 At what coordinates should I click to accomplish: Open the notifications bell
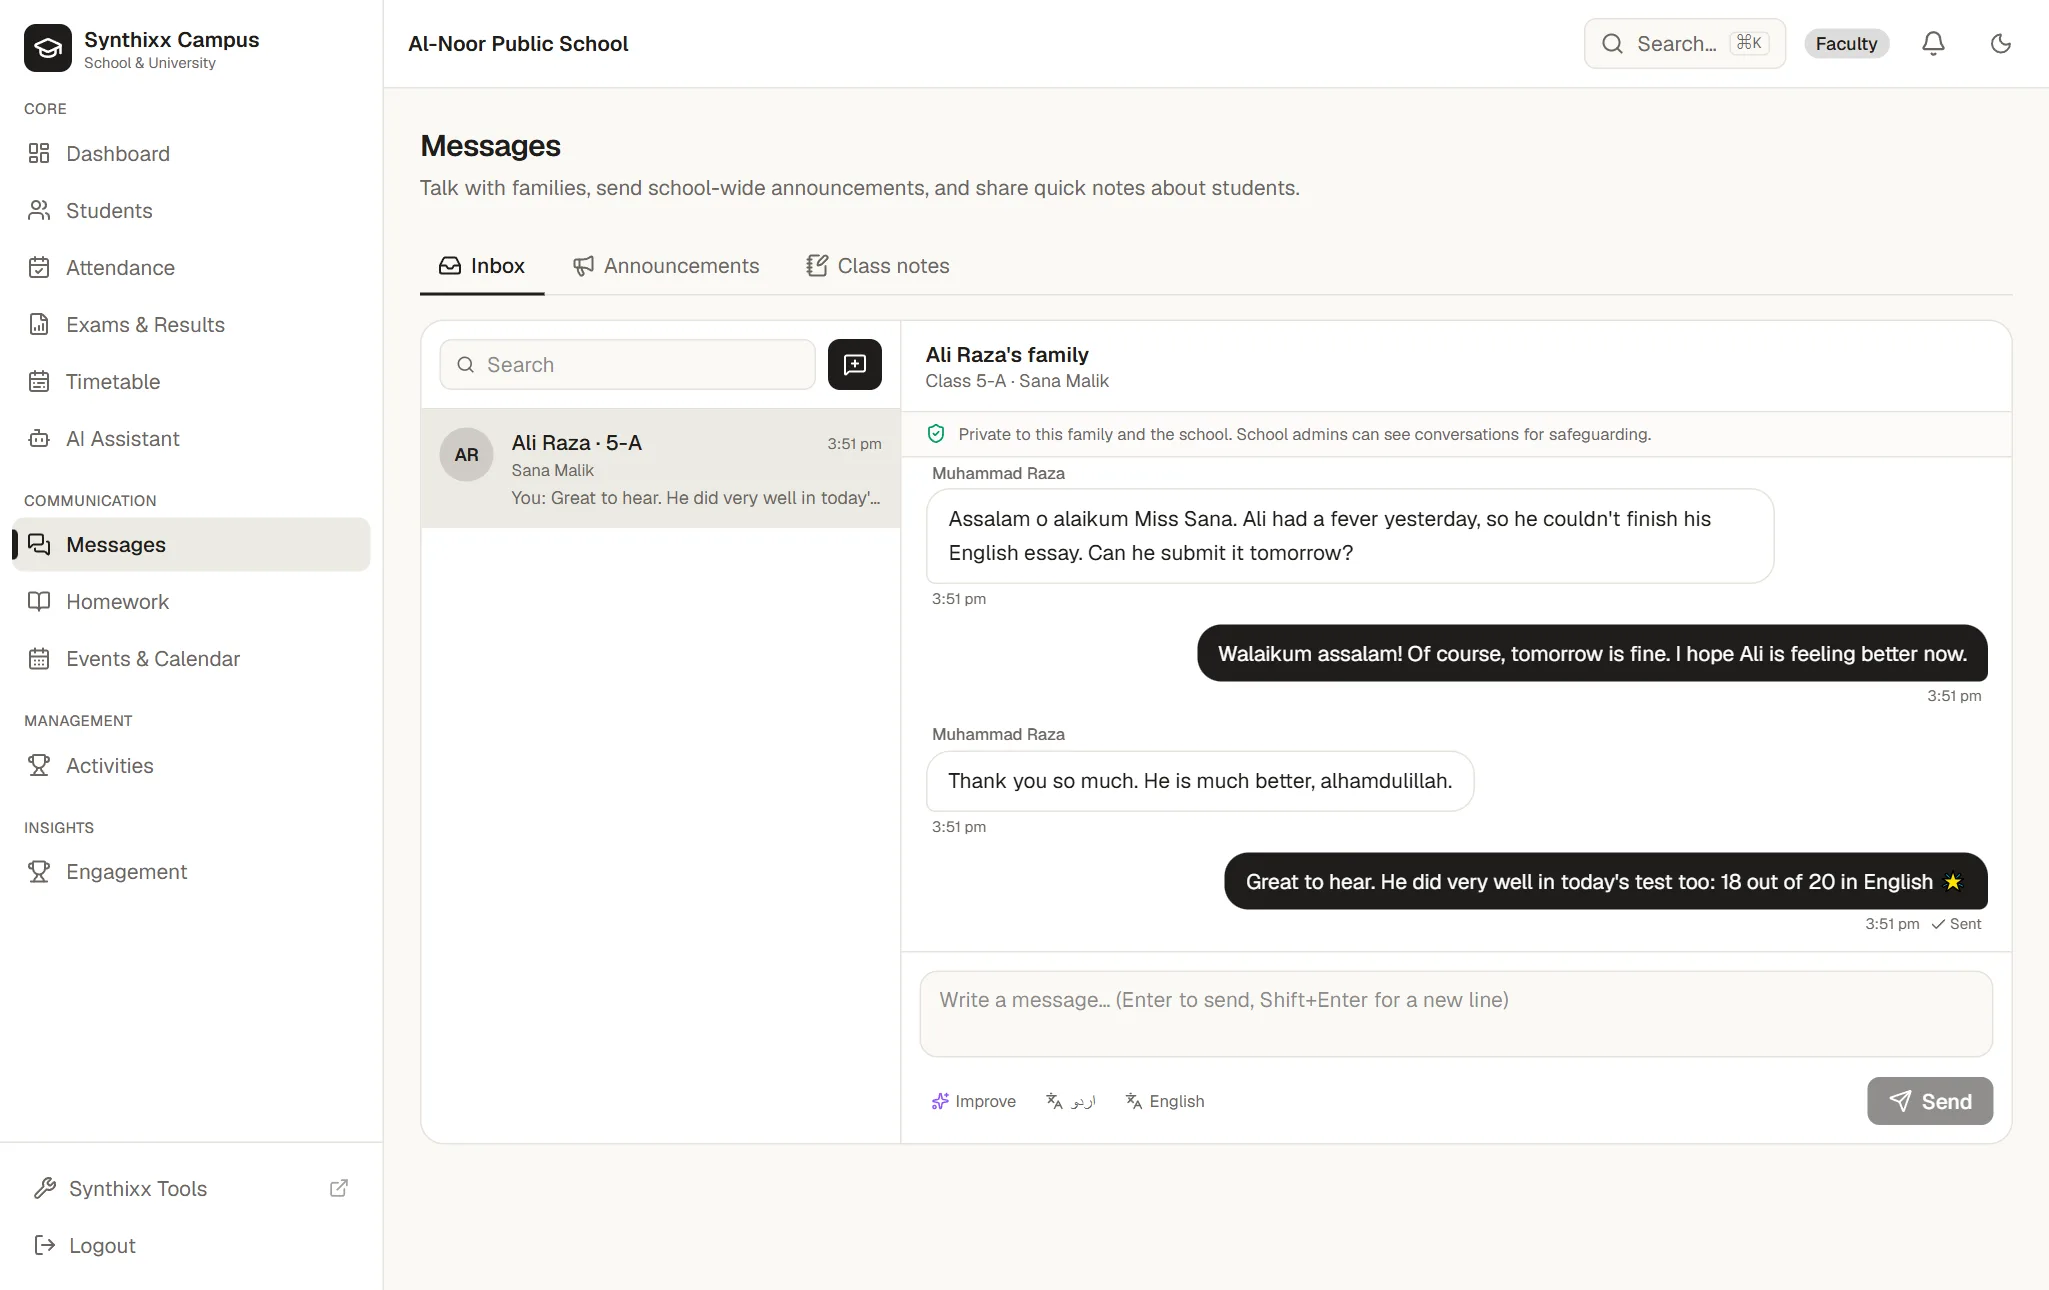pos(1933,43)
